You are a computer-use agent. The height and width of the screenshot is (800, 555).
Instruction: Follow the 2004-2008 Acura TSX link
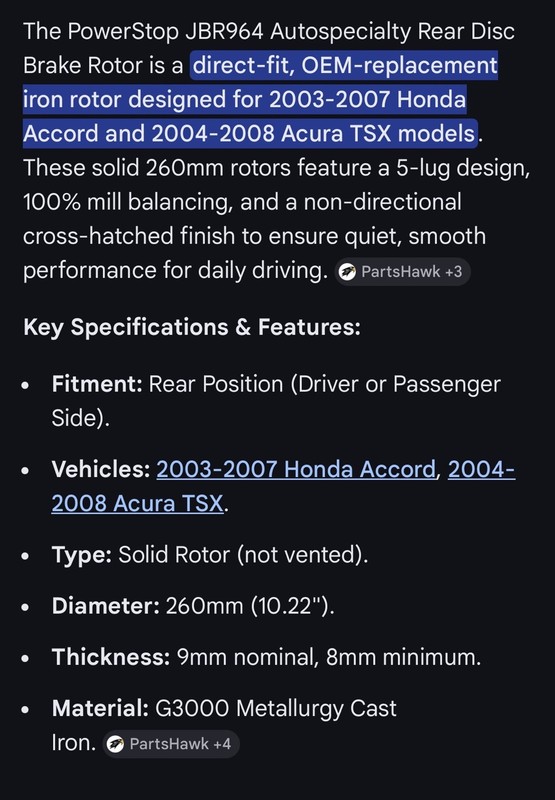(x=283, y=486)
